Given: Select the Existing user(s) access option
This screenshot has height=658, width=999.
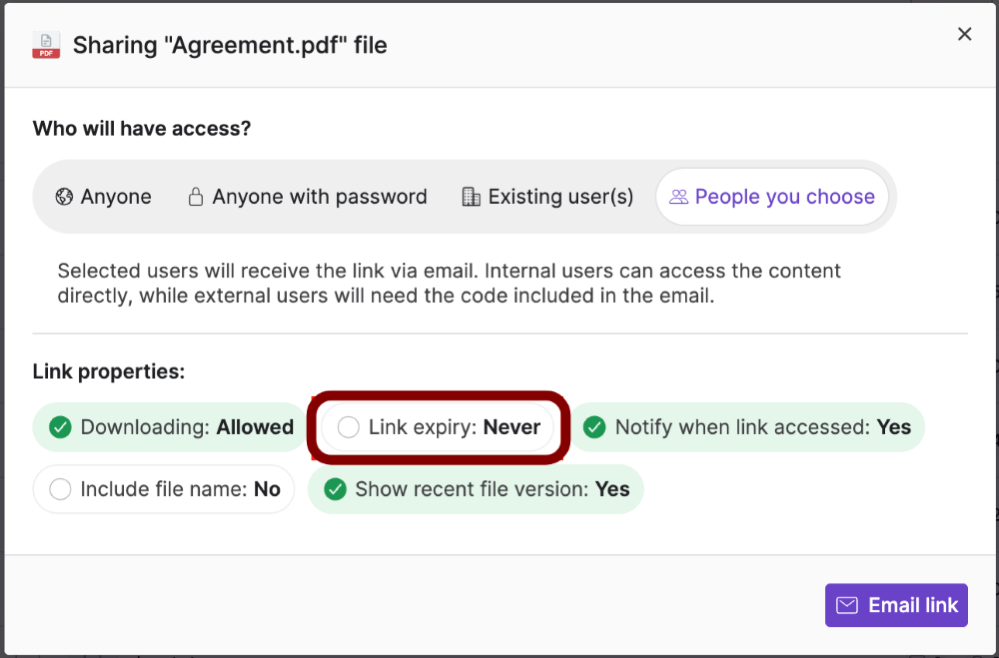Looking at the screenshot, I should tap(547, 197).
